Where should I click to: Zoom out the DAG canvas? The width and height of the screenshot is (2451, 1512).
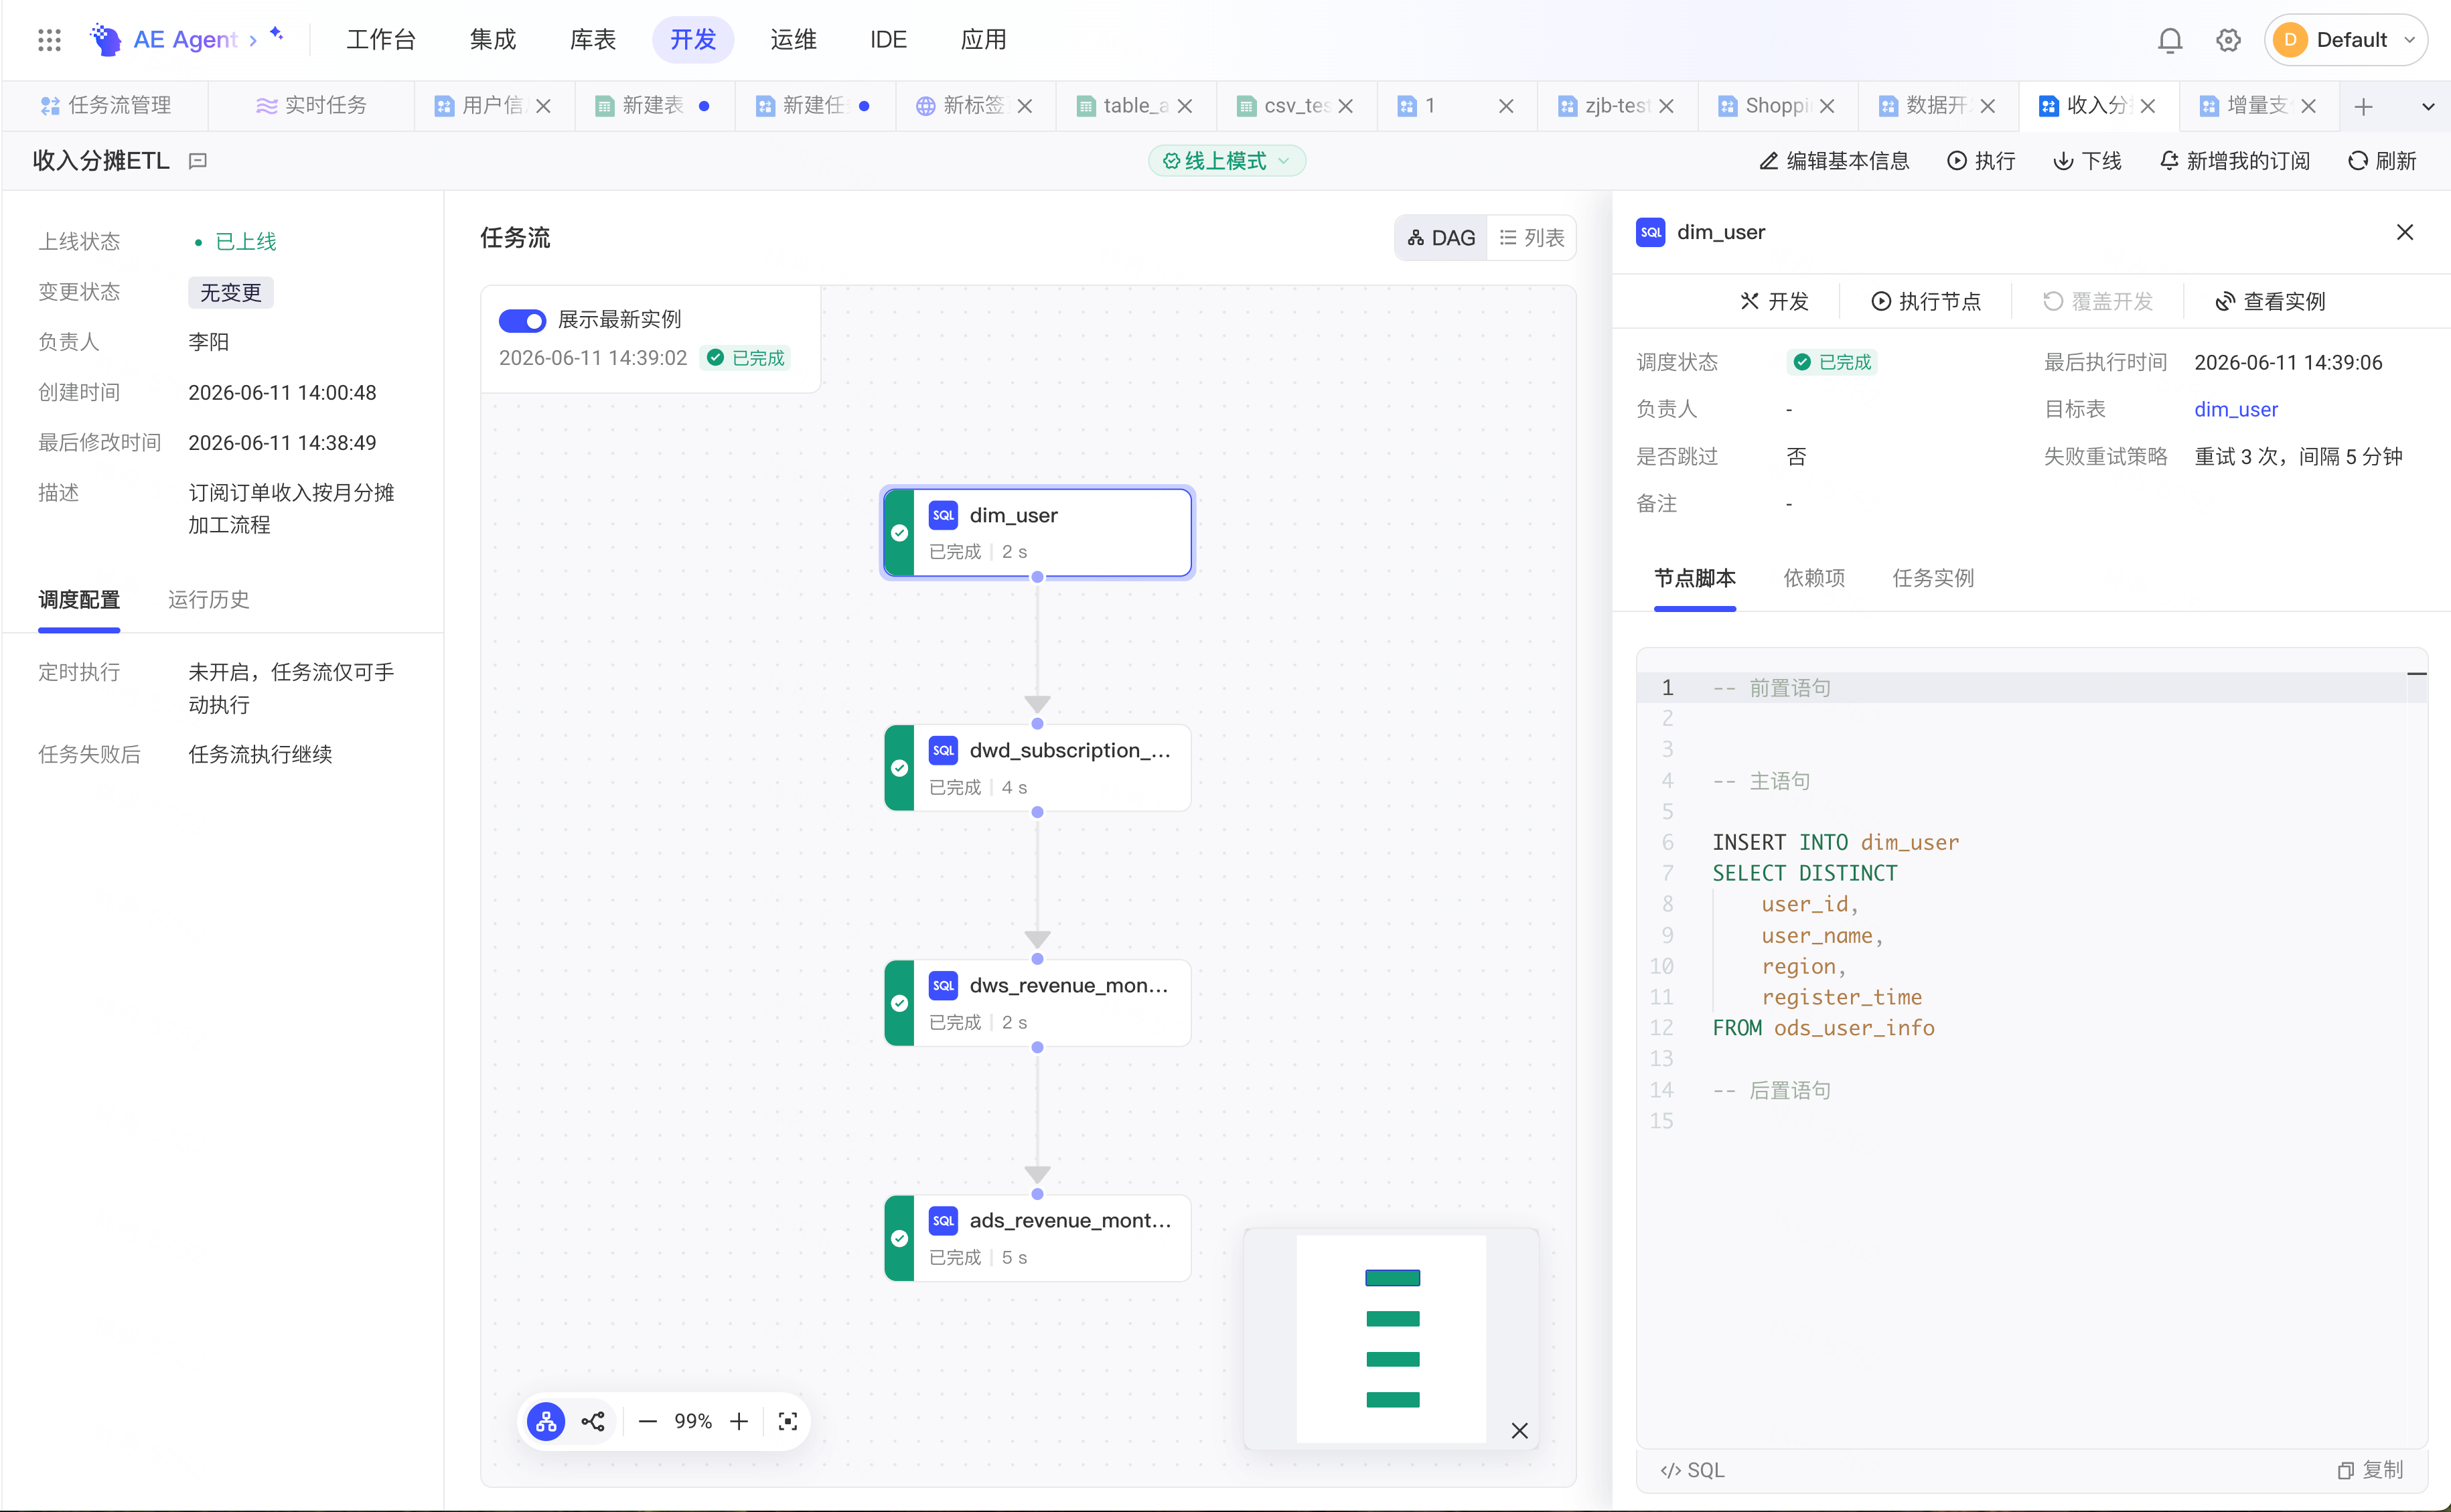click(647, 1421)
